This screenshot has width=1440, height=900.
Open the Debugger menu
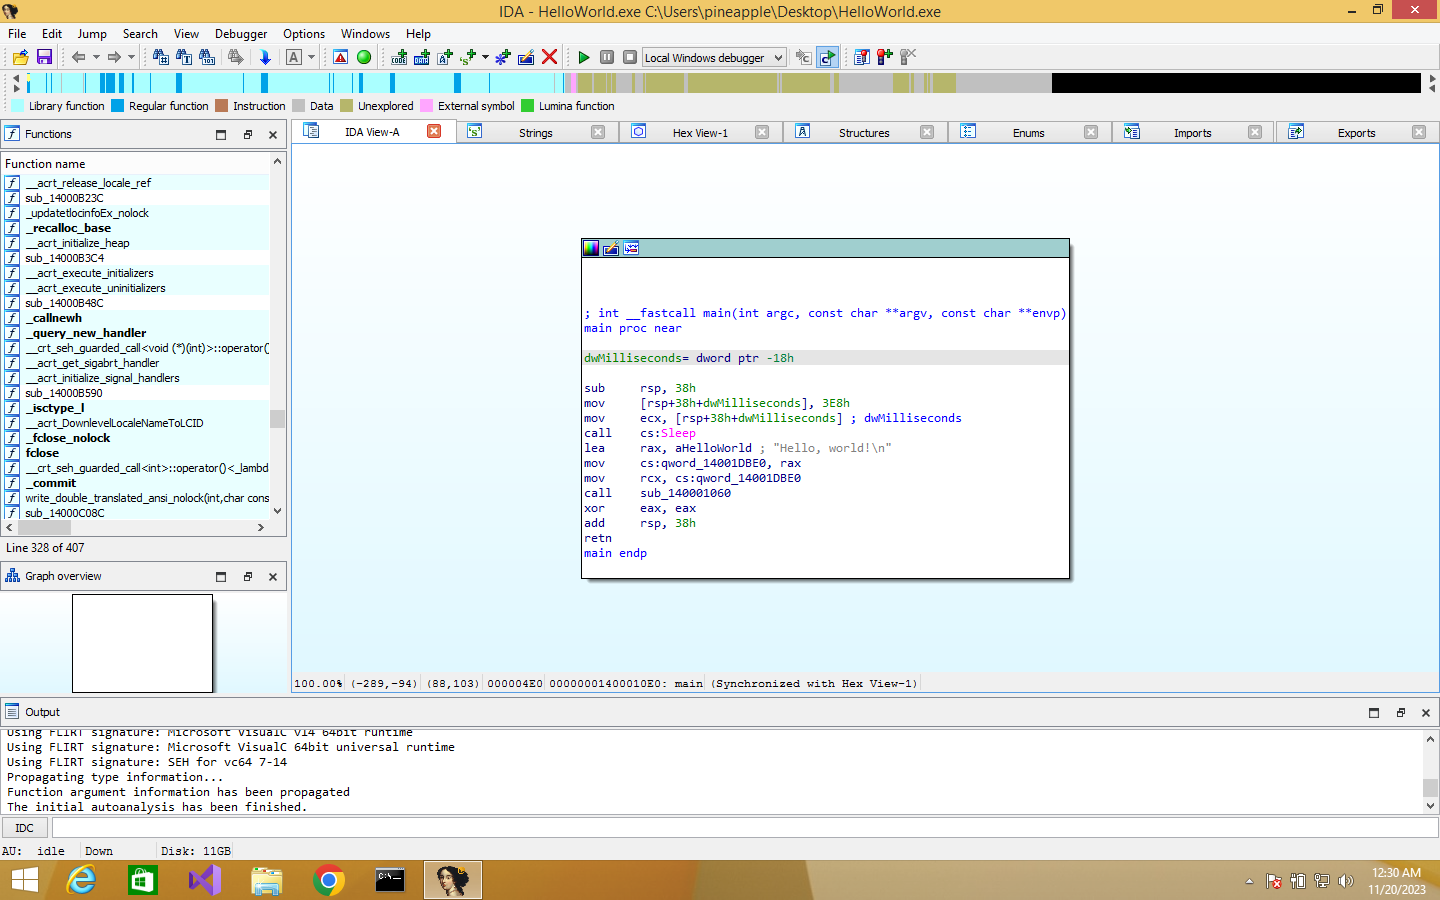pyautogui.click(x=241, y=33)
